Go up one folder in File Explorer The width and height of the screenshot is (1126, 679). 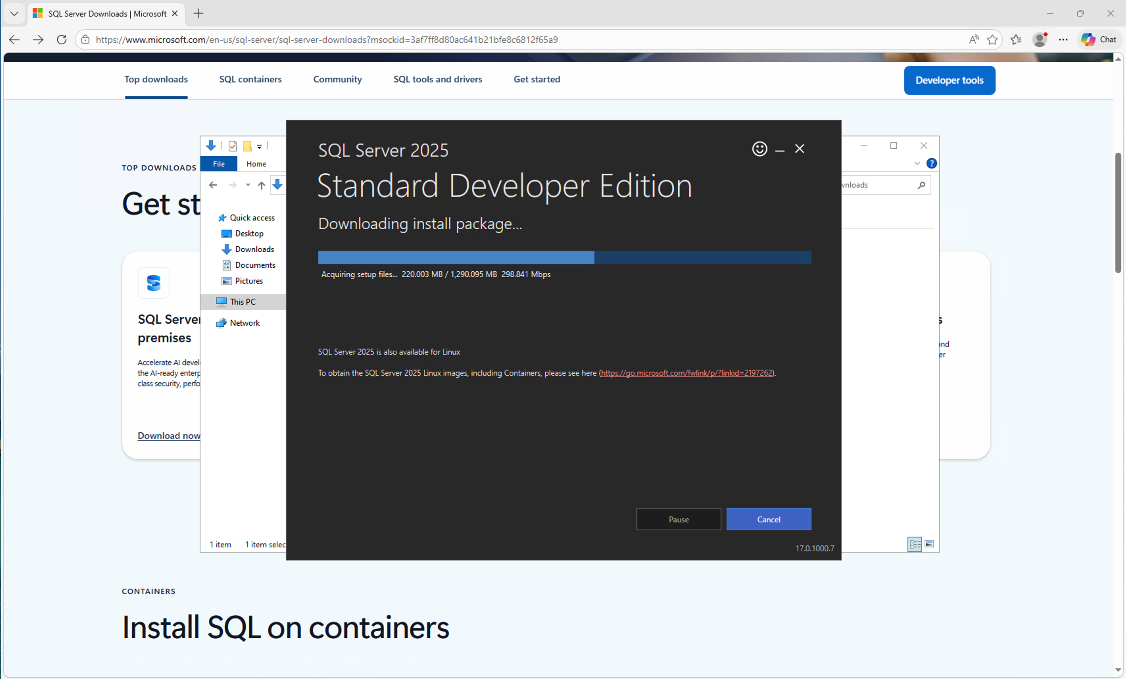261,185
